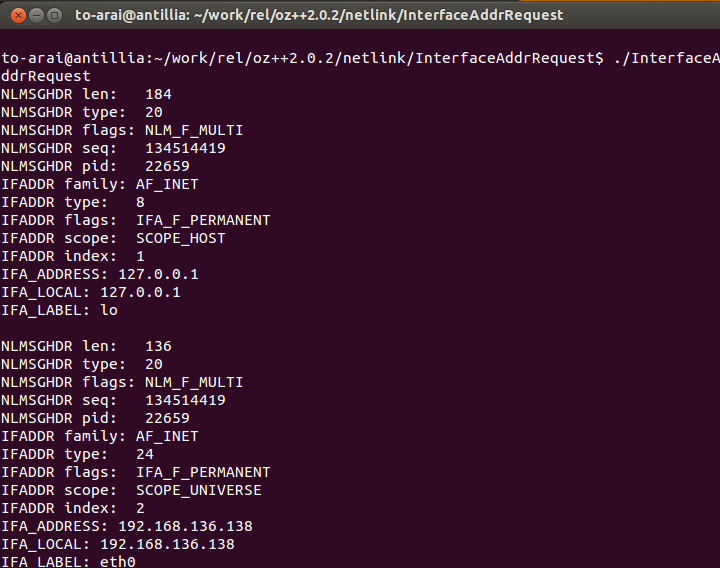Click the IFA_LABEL value lo
Screen dimensions: 720x568
(109, 310)
